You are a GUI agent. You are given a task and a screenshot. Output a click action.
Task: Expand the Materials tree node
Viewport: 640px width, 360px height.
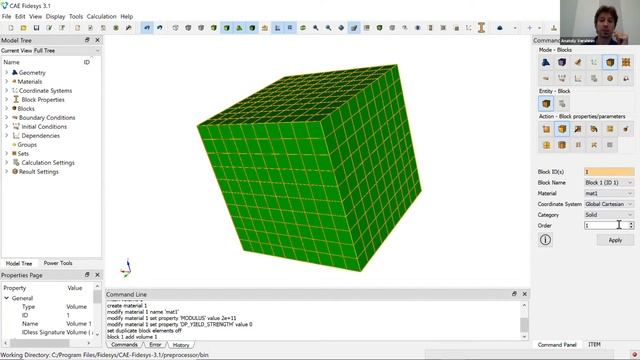(x=6, y=81)
